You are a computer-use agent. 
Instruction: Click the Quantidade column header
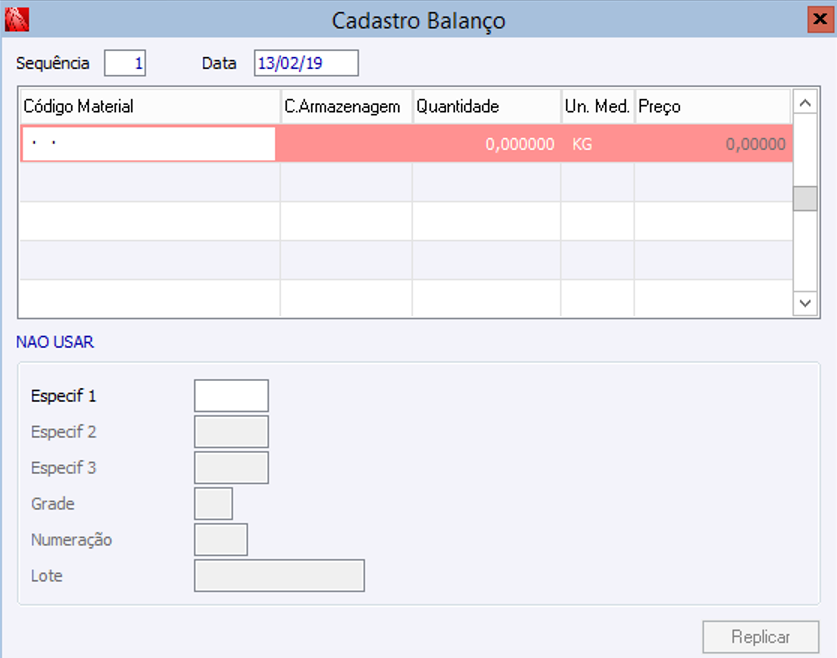pos(487,106)
